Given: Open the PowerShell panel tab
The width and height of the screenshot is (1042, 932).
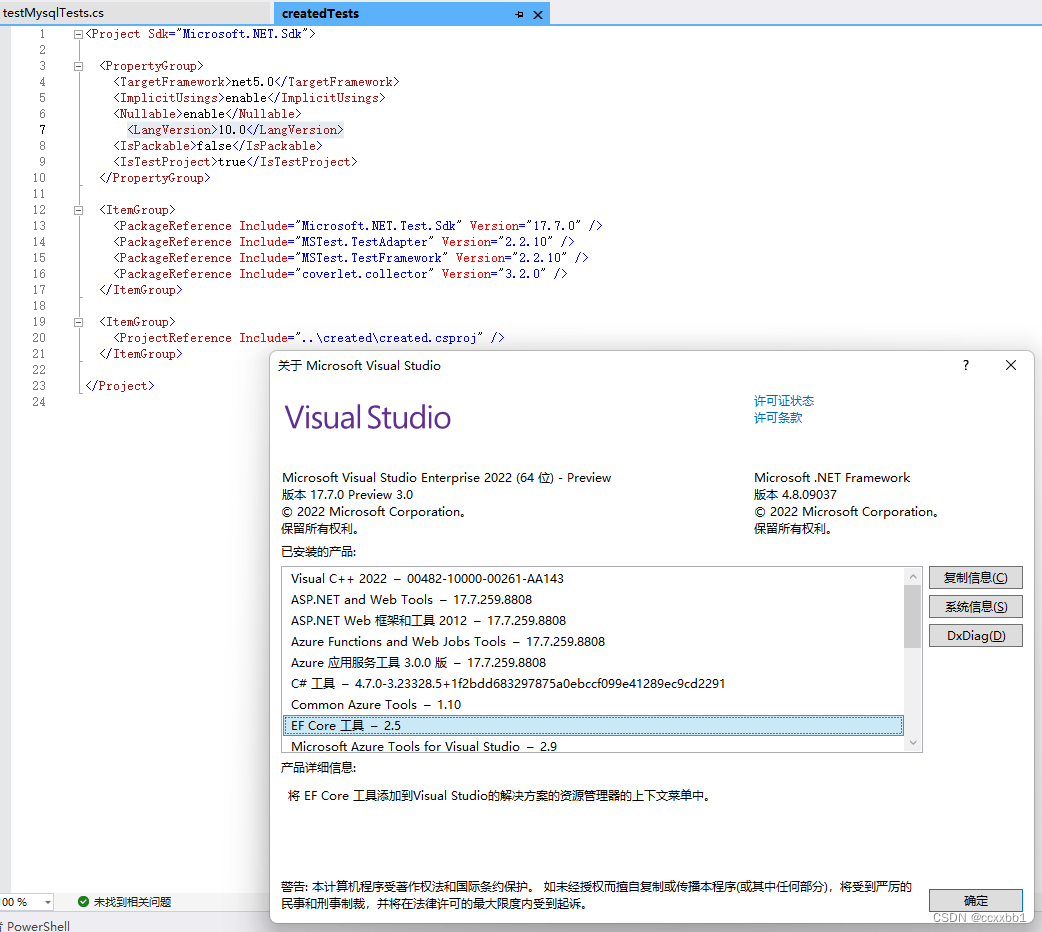Looking at the screenshot, I should pos(37,925).
